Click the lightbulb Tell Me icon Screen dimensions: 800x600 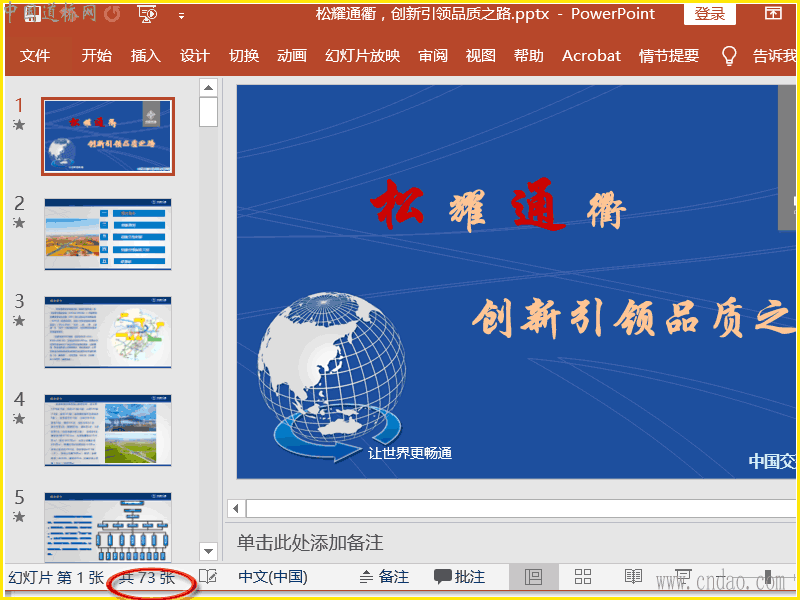(729, 56)
